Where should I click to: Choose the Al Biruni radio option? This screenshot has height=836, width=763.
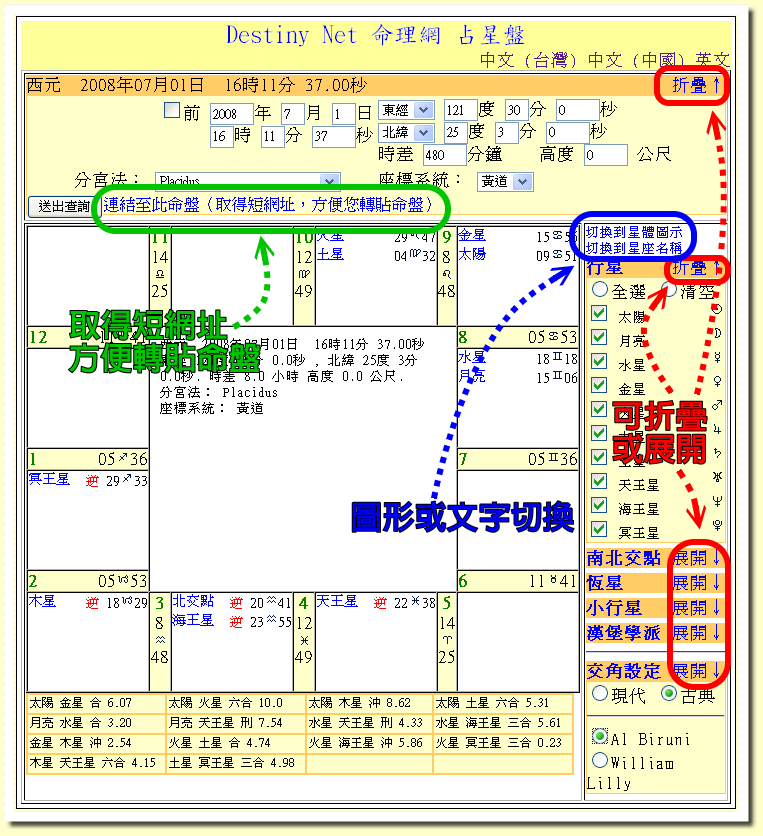pos(600,736)
